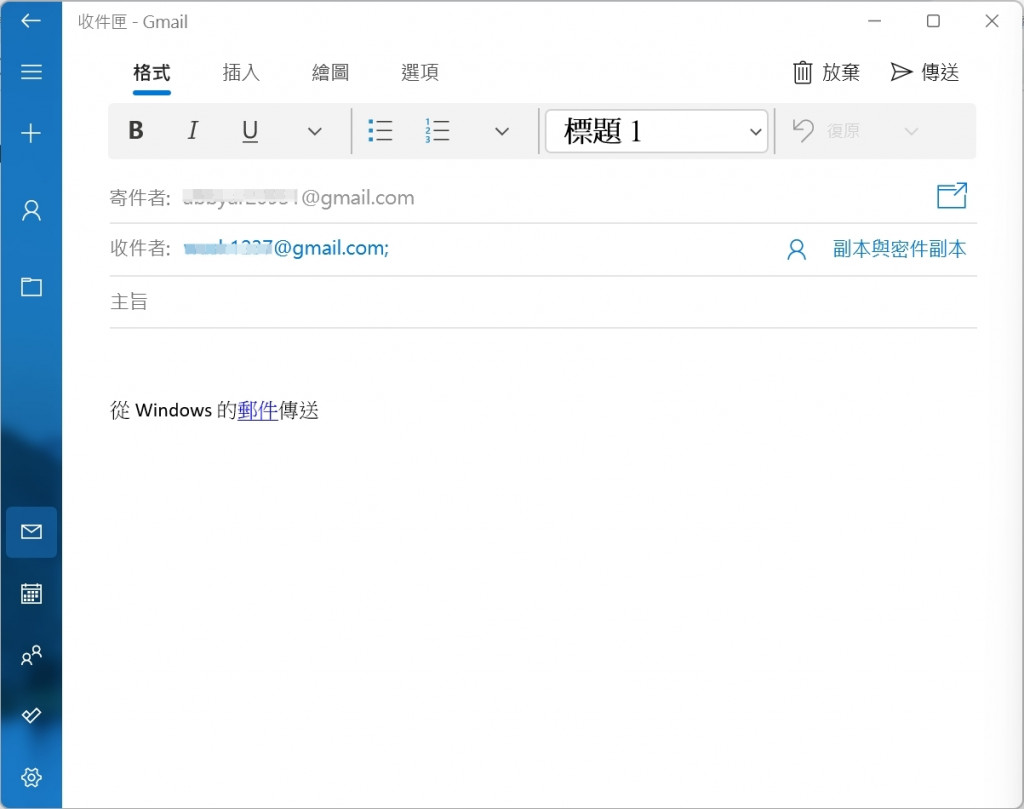
Task: Discard the draft with 放棄
Action: pos(826,72)
